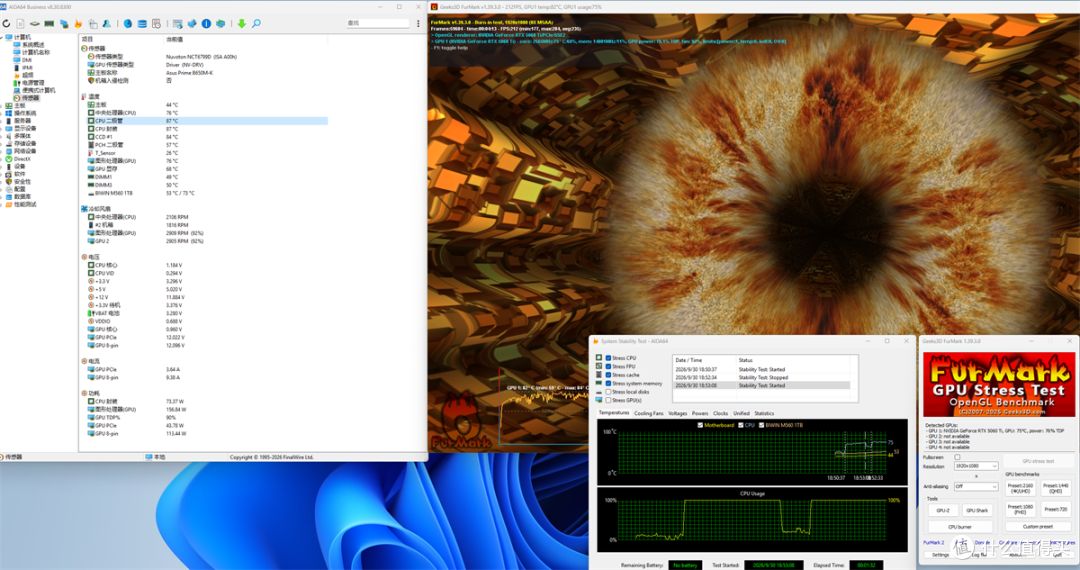Screen dimensions: 1080x570
Task: Open FurMark Anti-aliasing dropdown
Action: pos(975,486)
